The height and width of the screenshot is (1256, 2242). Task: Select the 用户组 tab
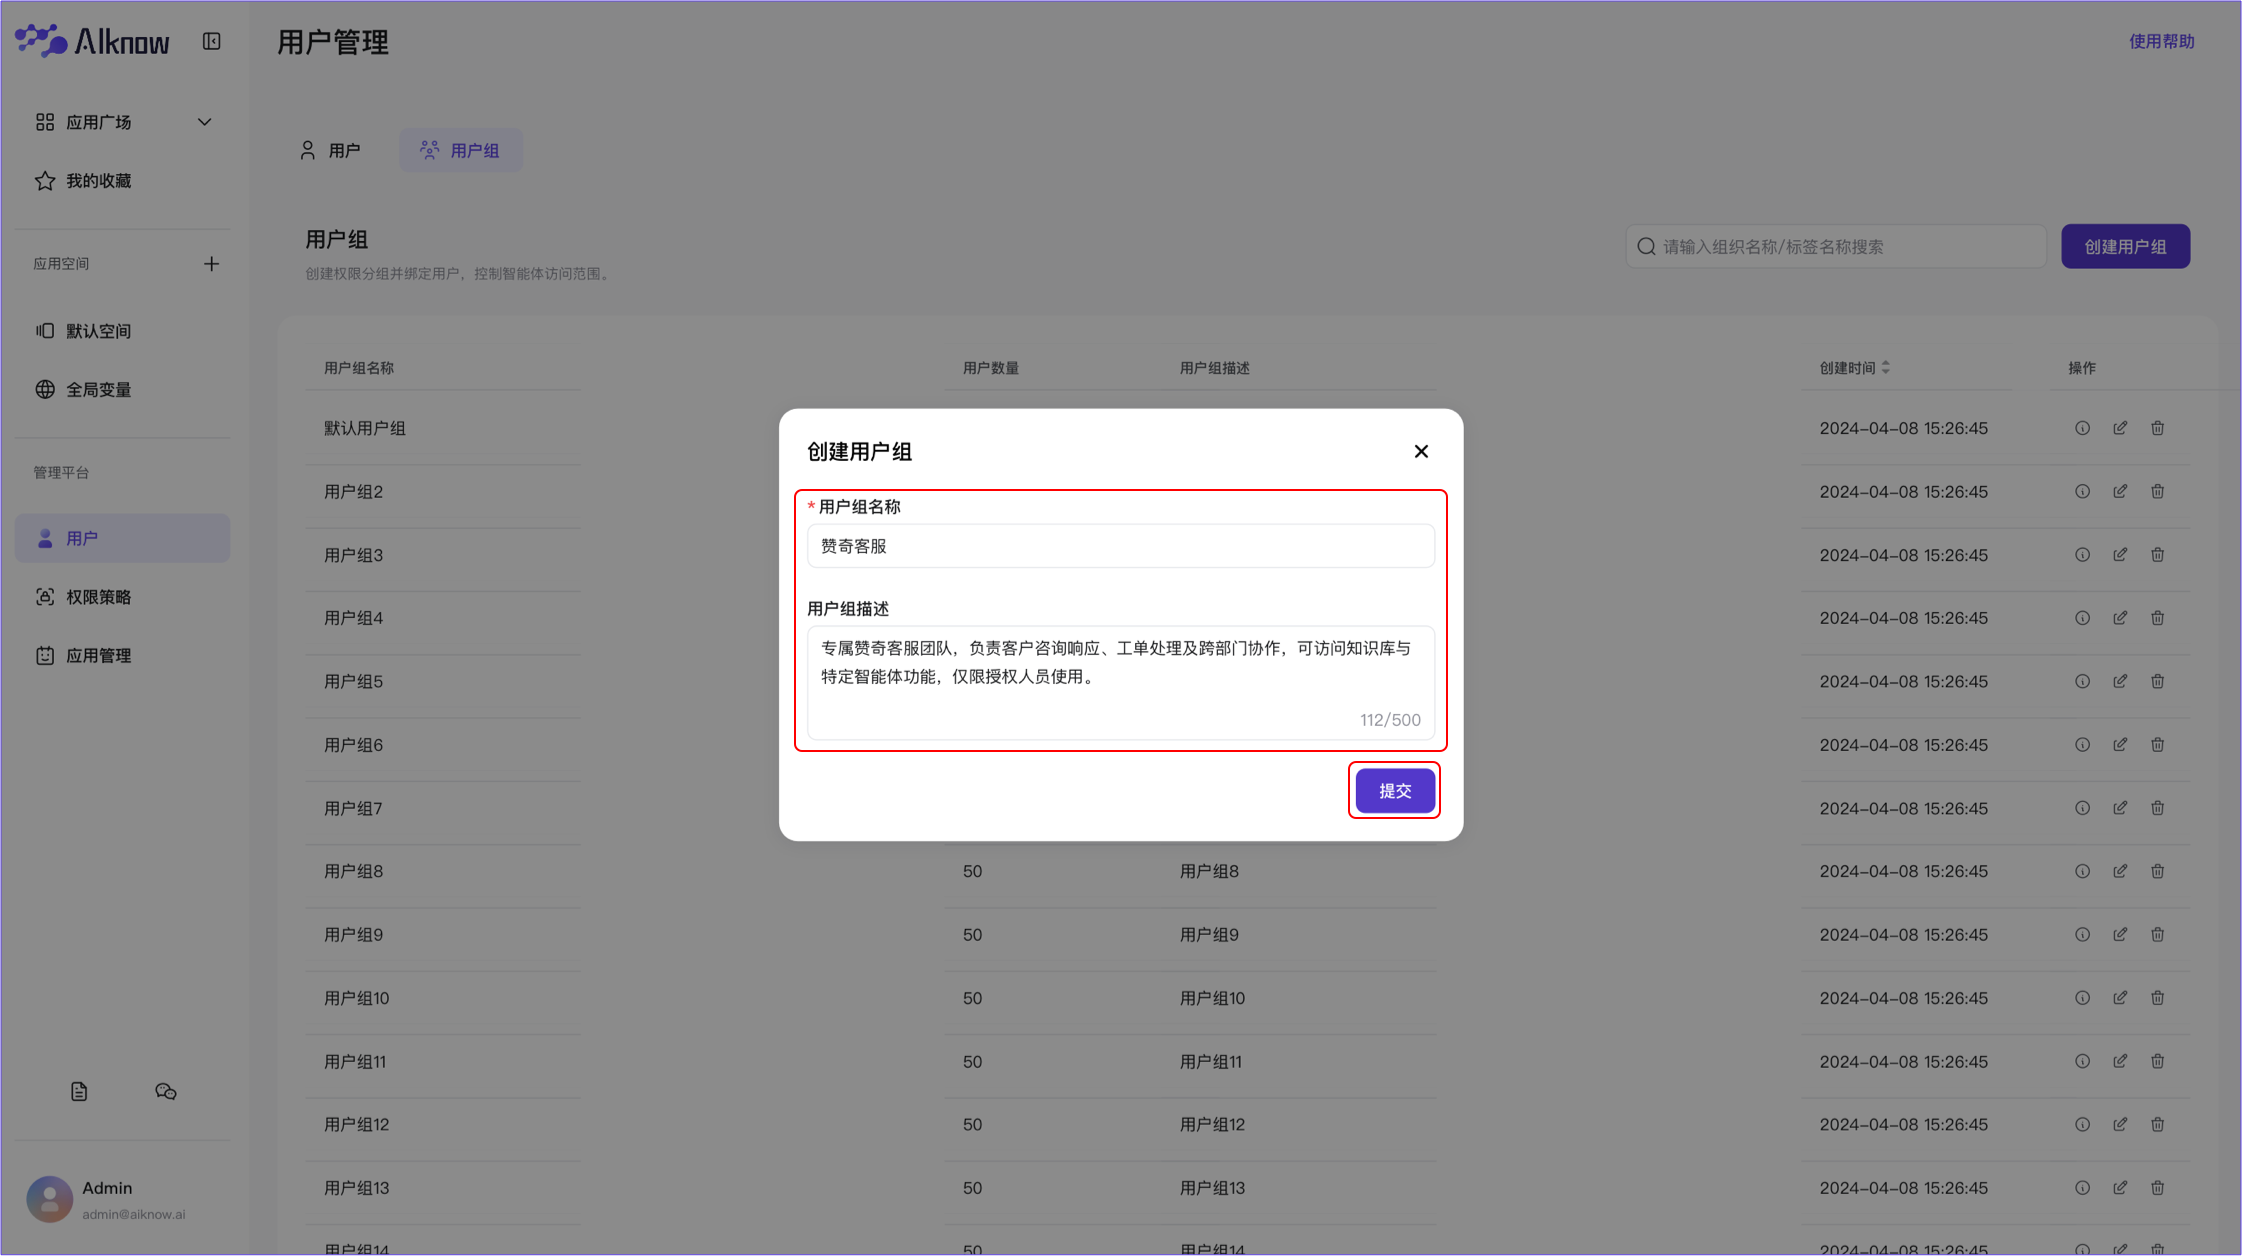tap(460, 149)
